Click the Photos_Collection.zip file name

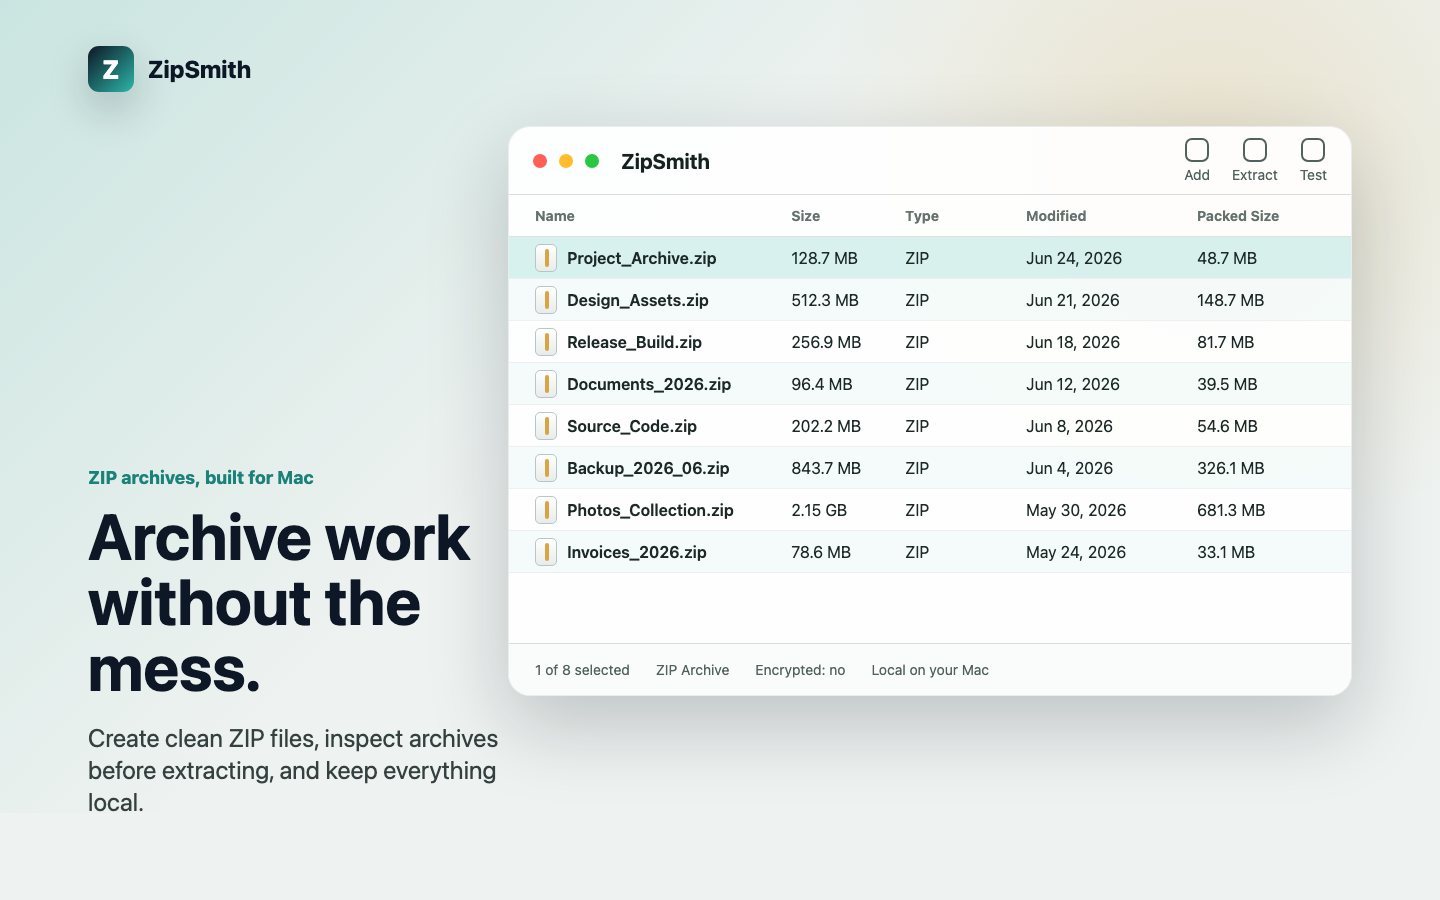click(650, 510)
